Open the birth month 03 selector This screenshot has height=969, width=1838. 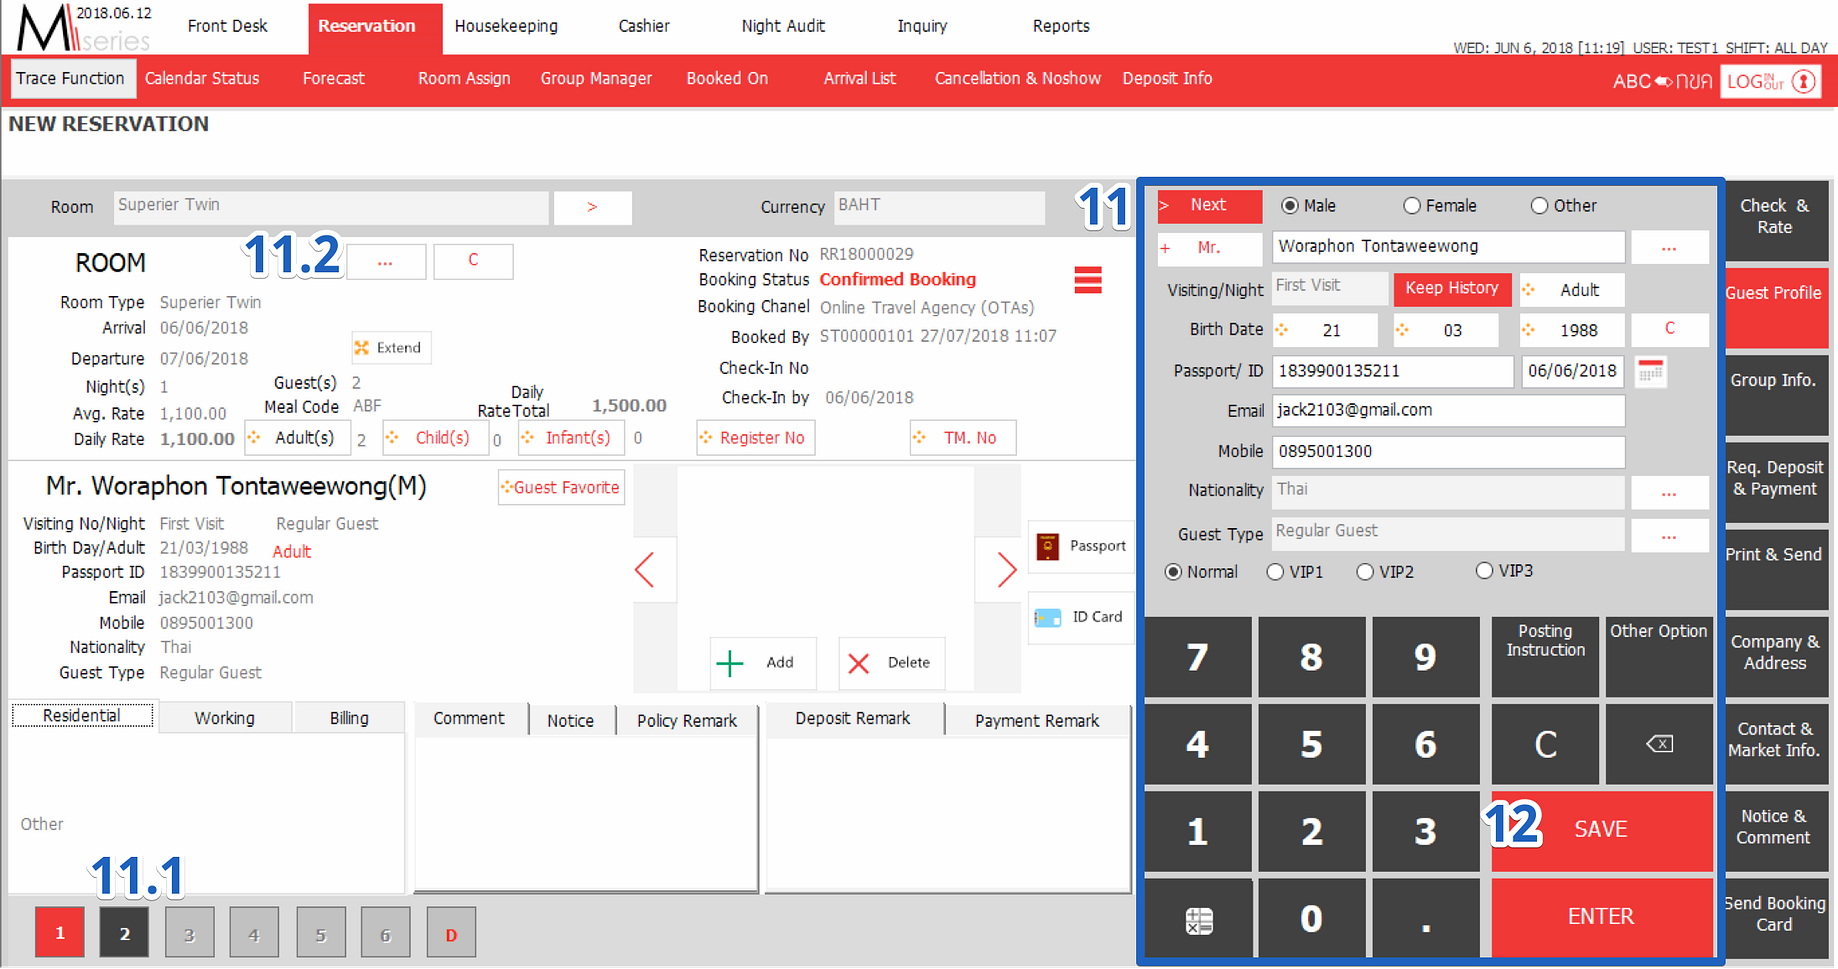pyautogui.click(x=1446, y=330)
